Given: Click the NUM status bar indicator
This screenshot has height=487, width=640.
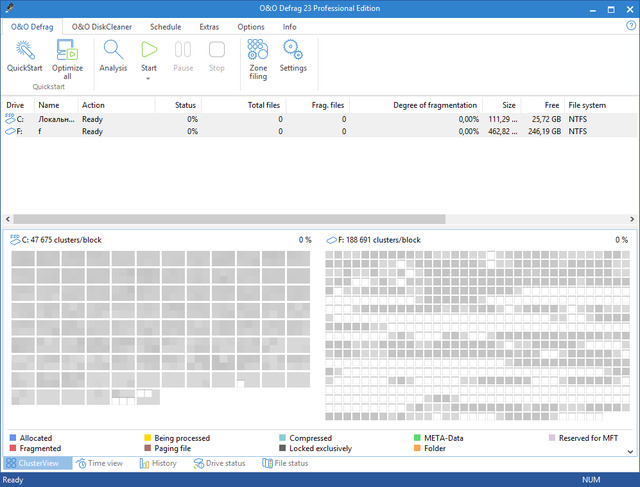Looking at the screenshot, I should tap(591, 480).
